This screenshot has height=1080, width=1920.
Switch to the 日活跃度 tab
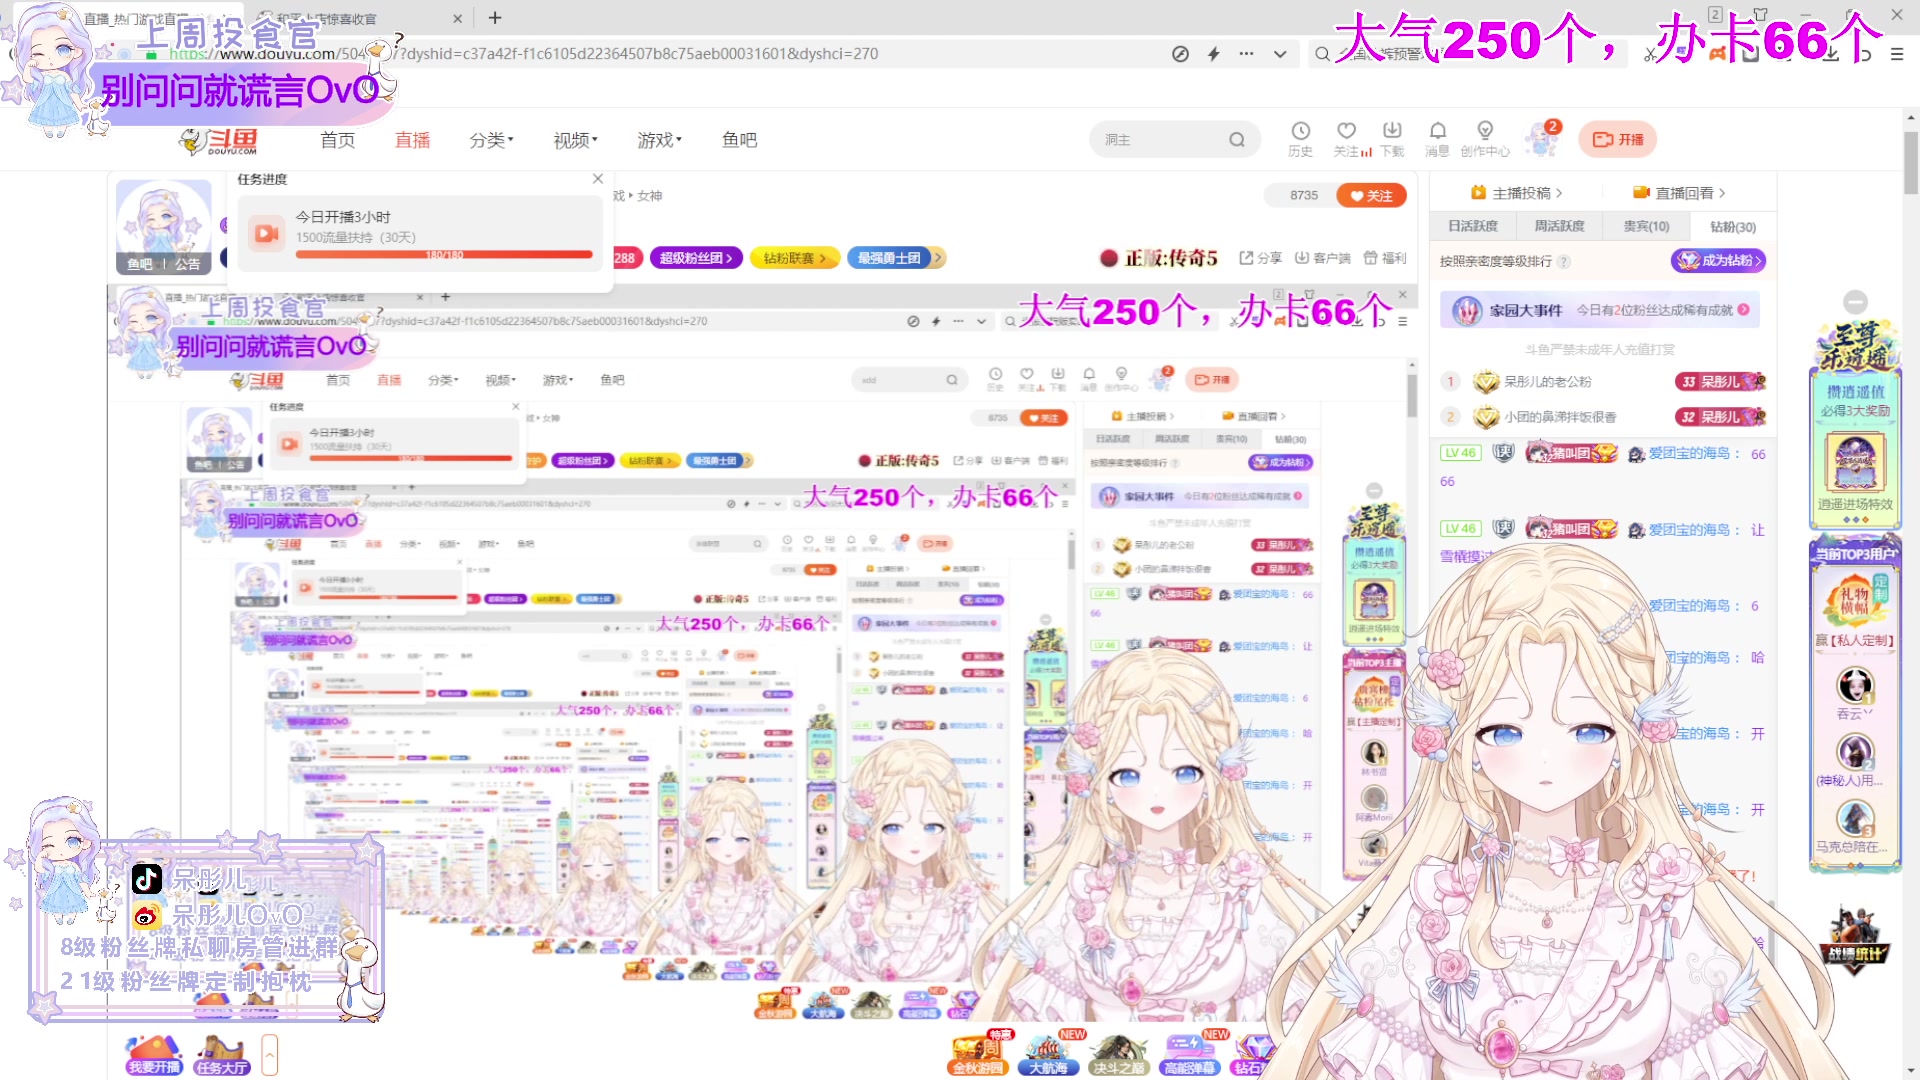(x=1472, y=226)
